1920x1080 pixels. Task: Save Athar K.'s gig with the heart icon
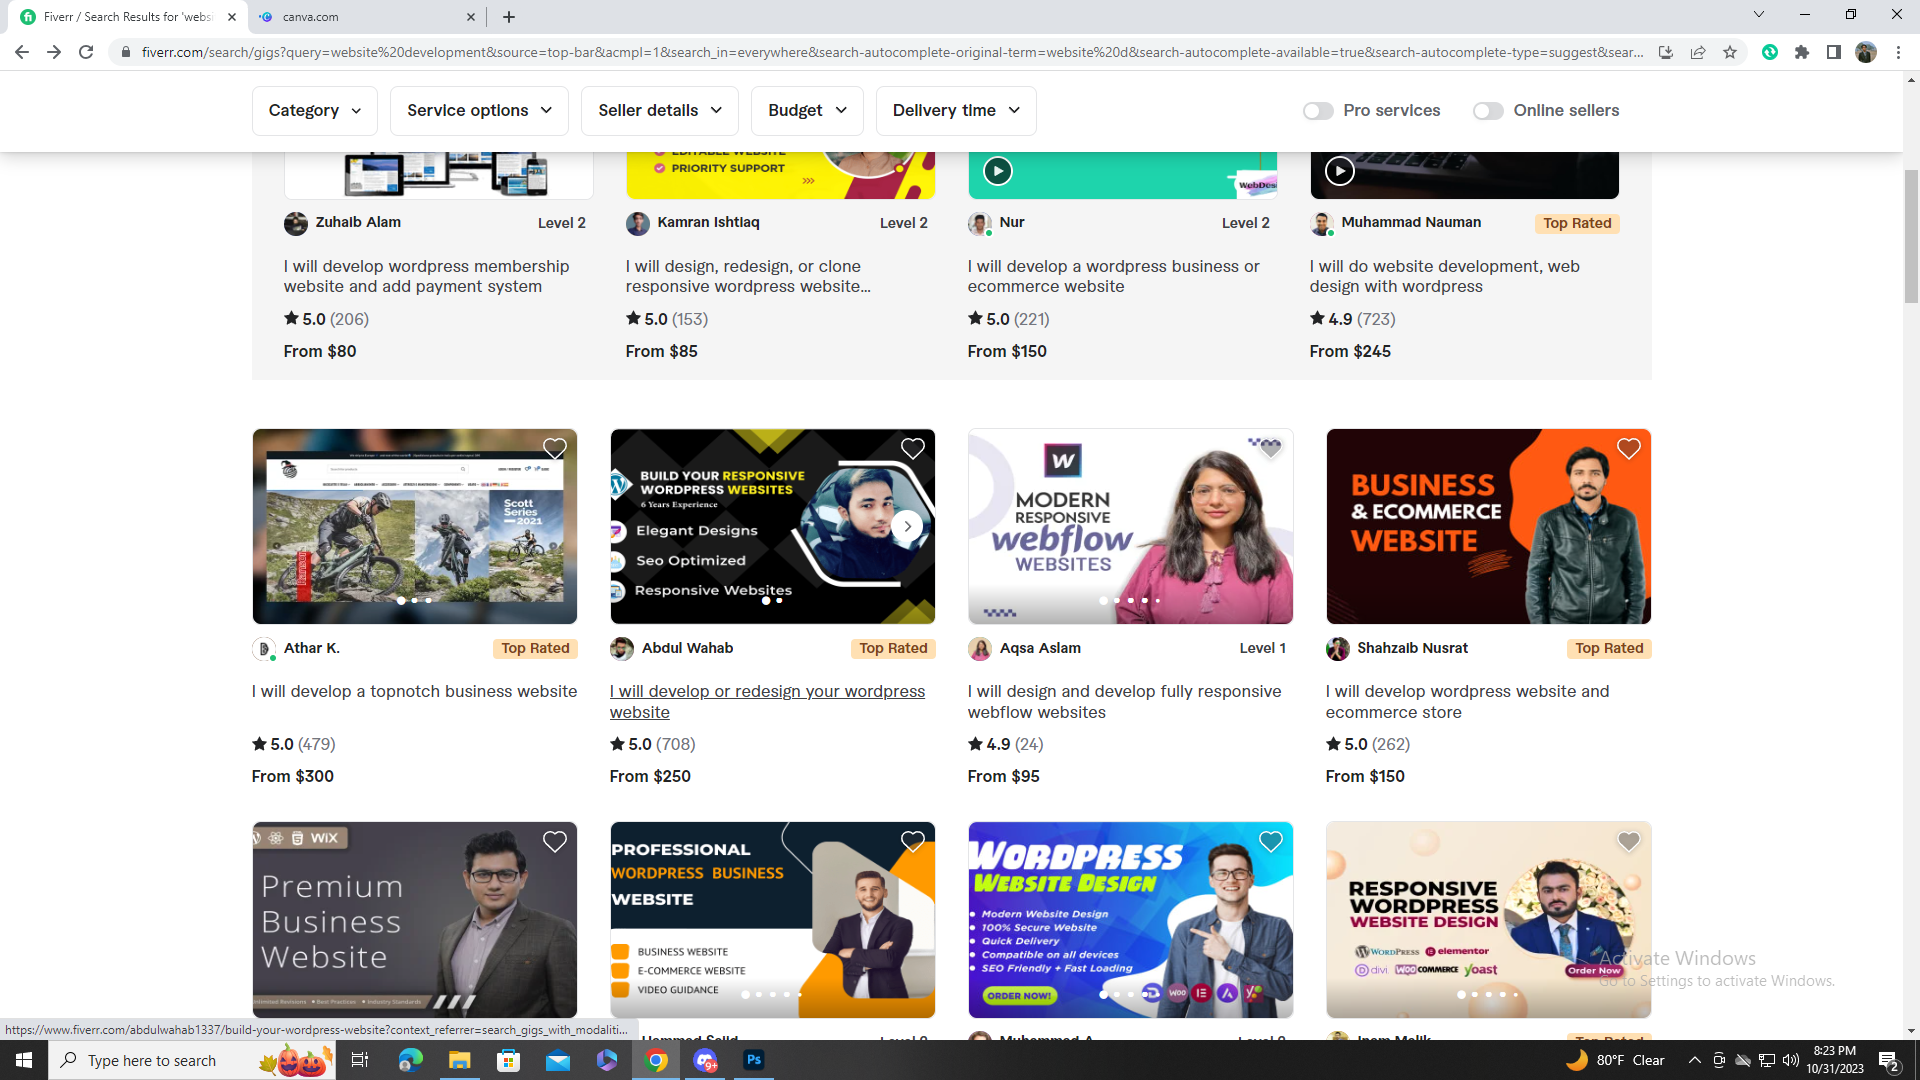(x=555, y=449)
